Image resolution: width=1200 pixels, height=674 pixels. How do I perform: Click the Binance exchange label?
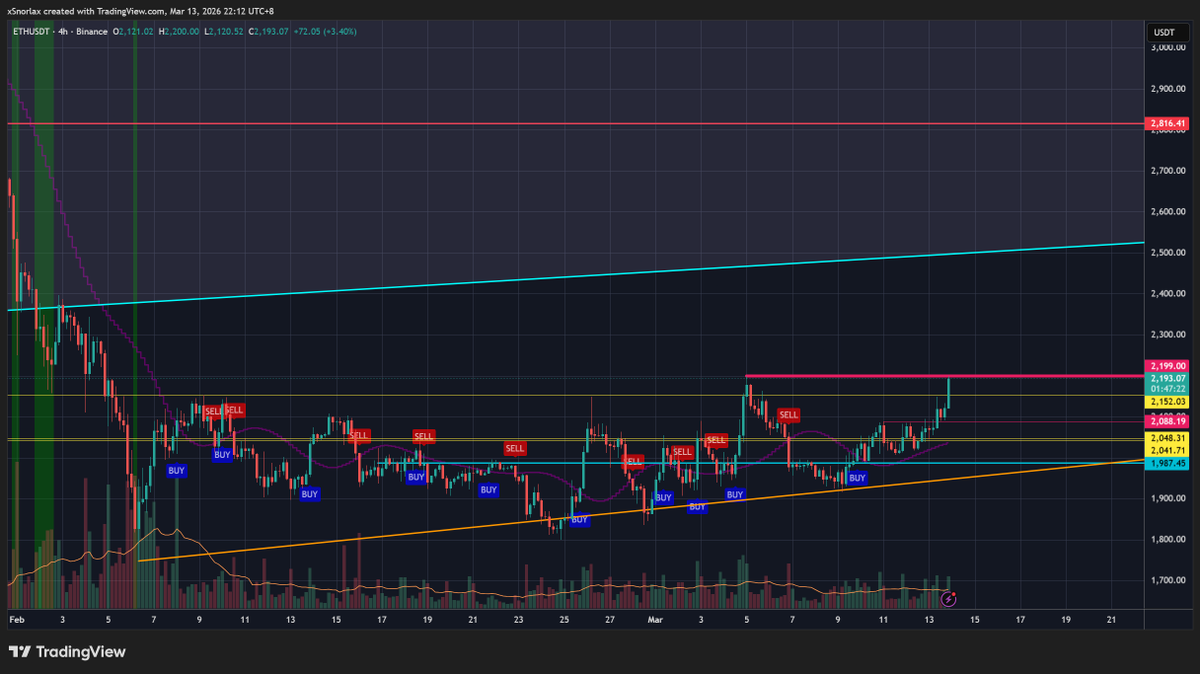point(94,32)
